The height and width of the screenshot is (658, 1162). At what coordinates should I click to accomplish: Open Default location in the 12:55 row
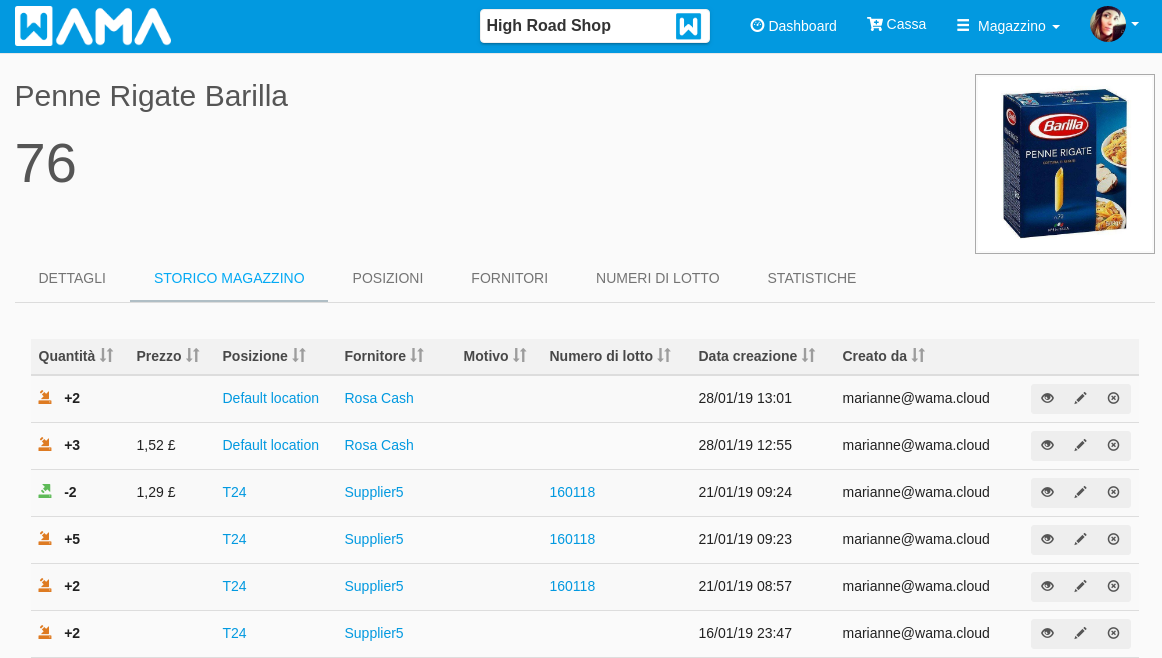pos(270,445)
